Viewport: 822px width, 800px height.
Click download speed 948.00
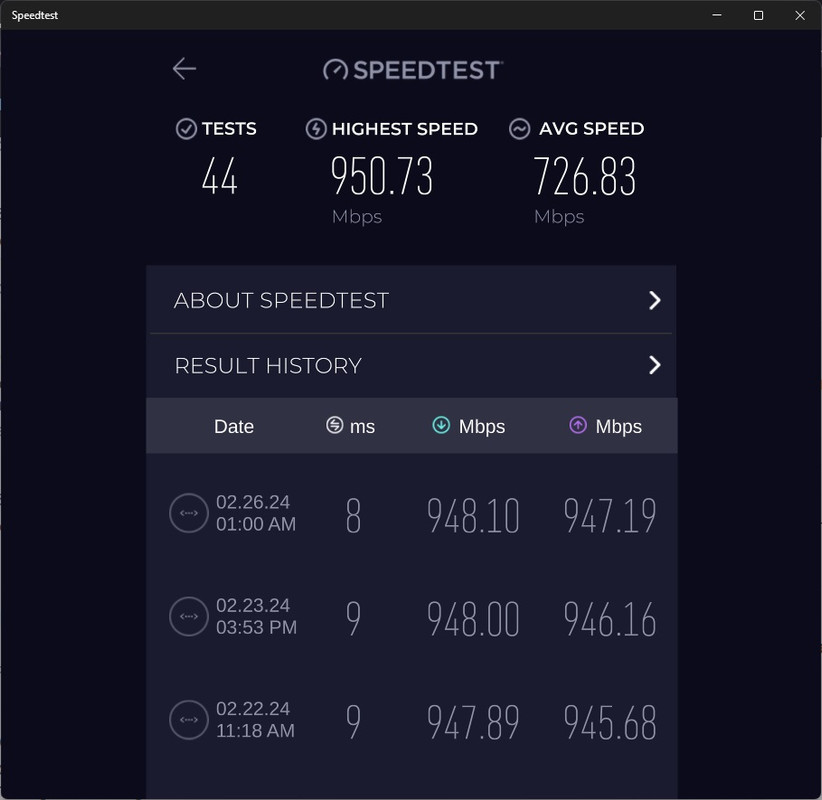473,619
